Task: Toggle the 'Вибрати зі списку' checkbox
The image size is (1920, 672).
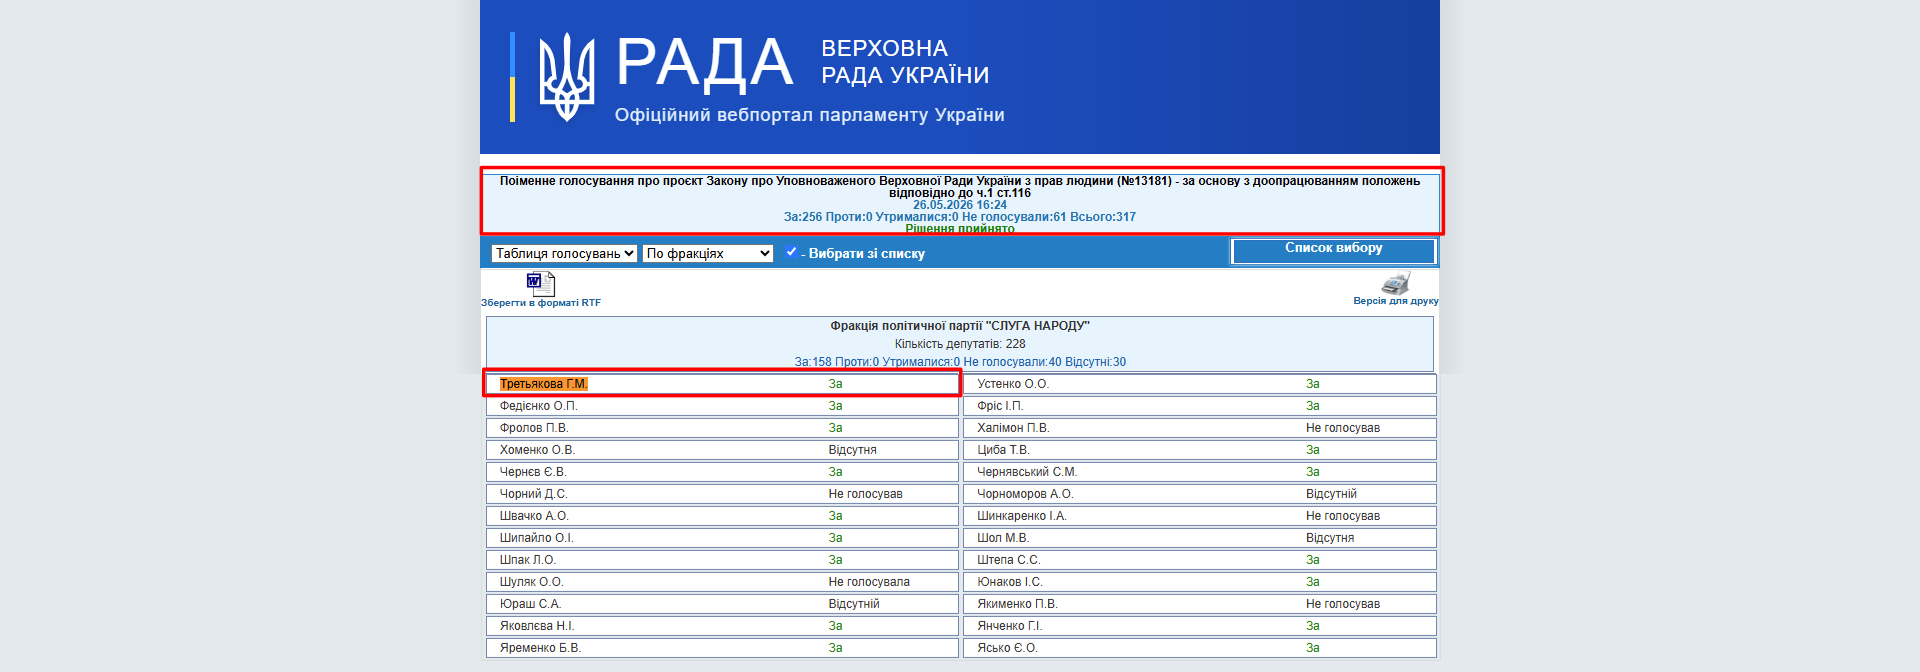Action: (791, 252)
